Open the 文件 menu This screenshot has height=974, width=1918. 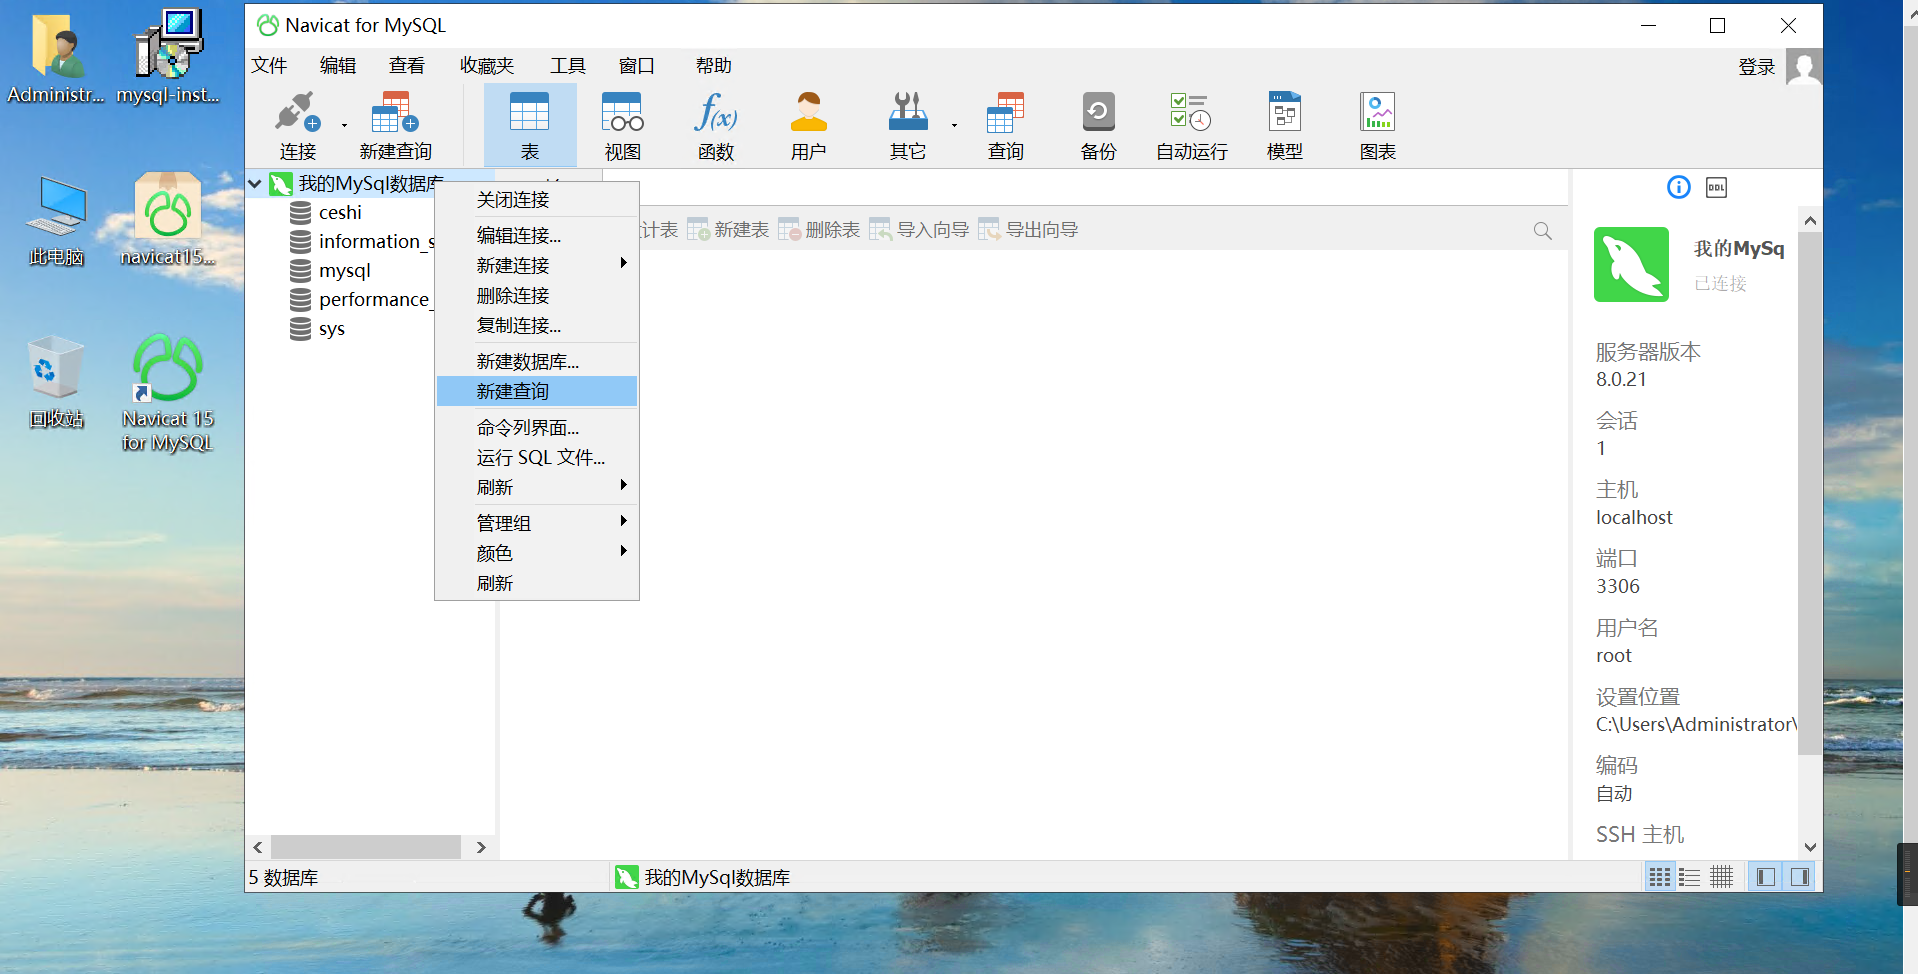269,66
